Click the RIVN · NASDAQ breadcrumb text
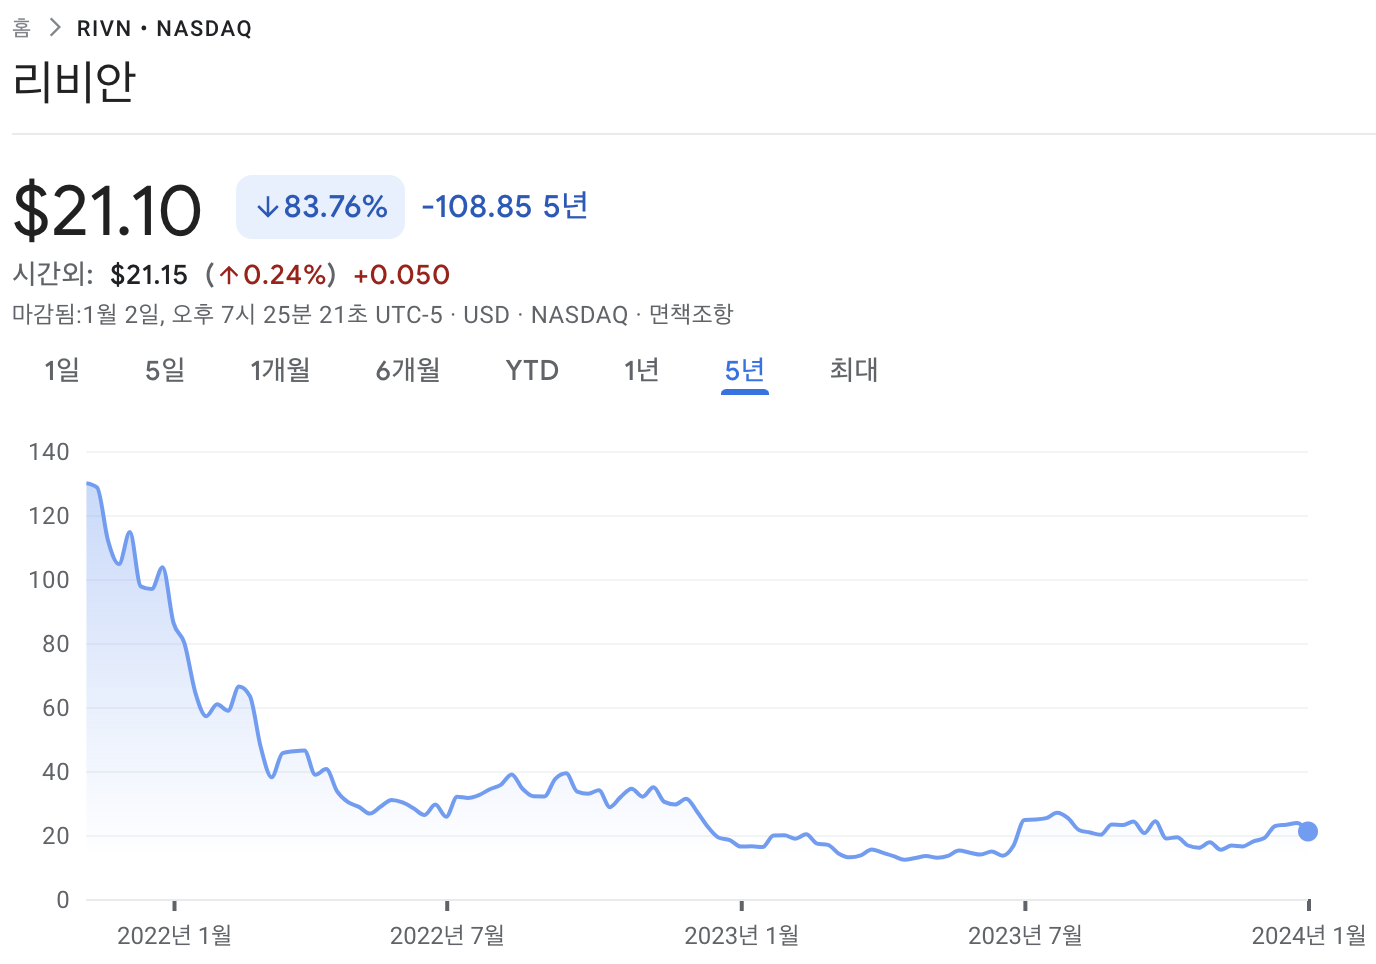The width and height of the screenshot is (1376, 964). tap(164, 27)
